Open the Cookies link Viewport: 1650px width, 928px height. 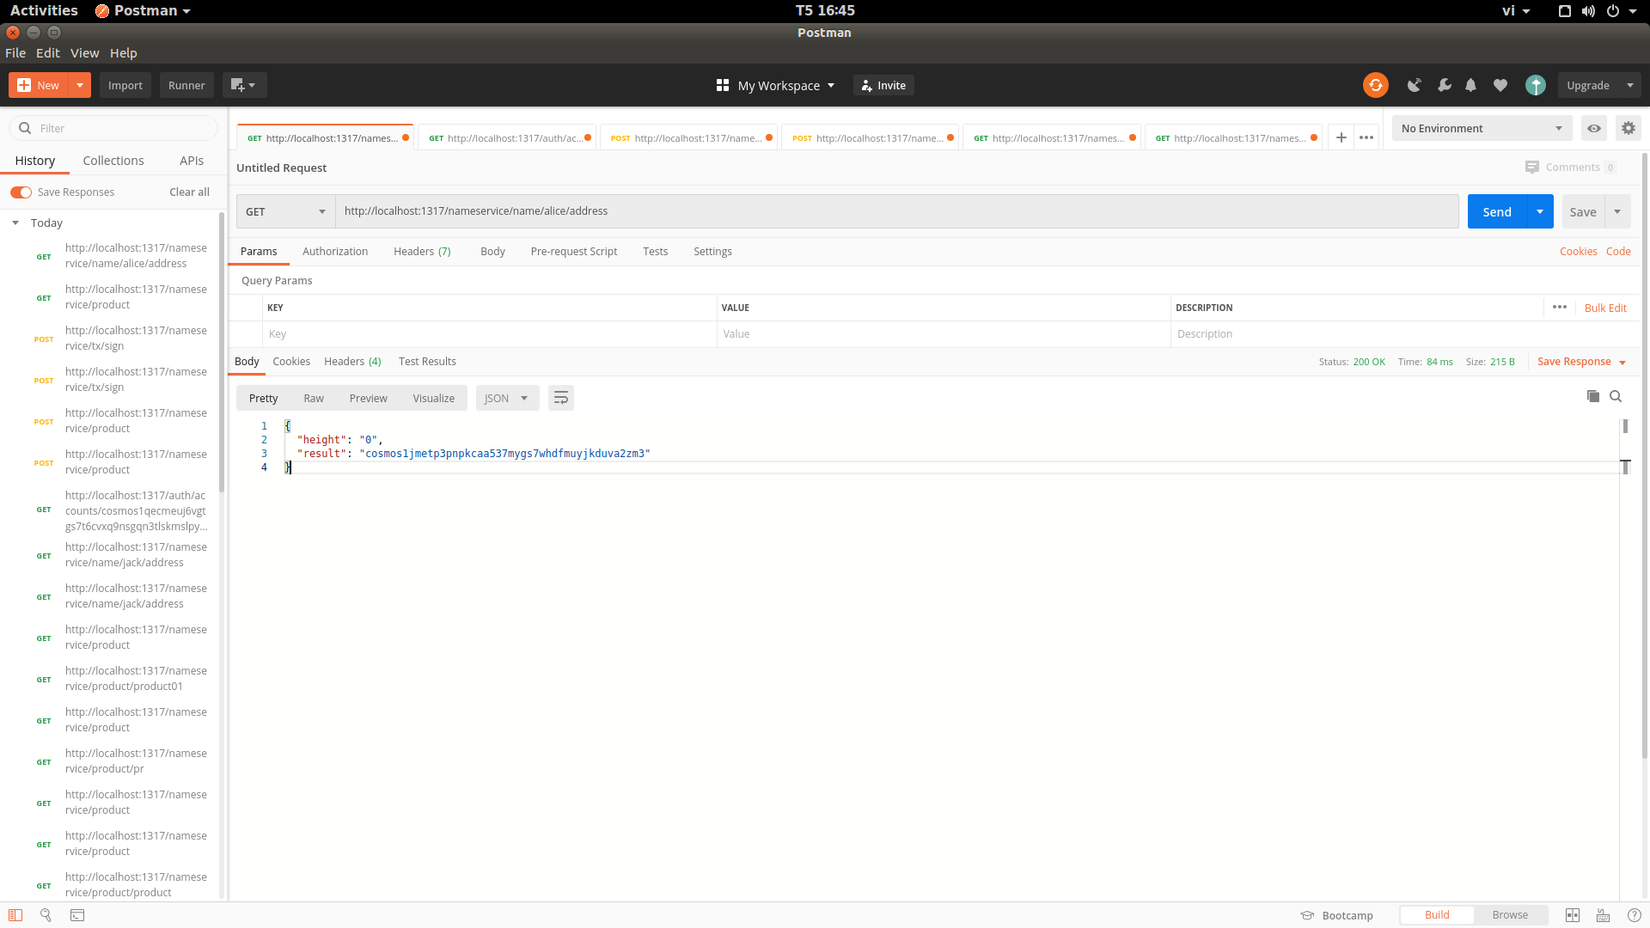point(1578,251)
